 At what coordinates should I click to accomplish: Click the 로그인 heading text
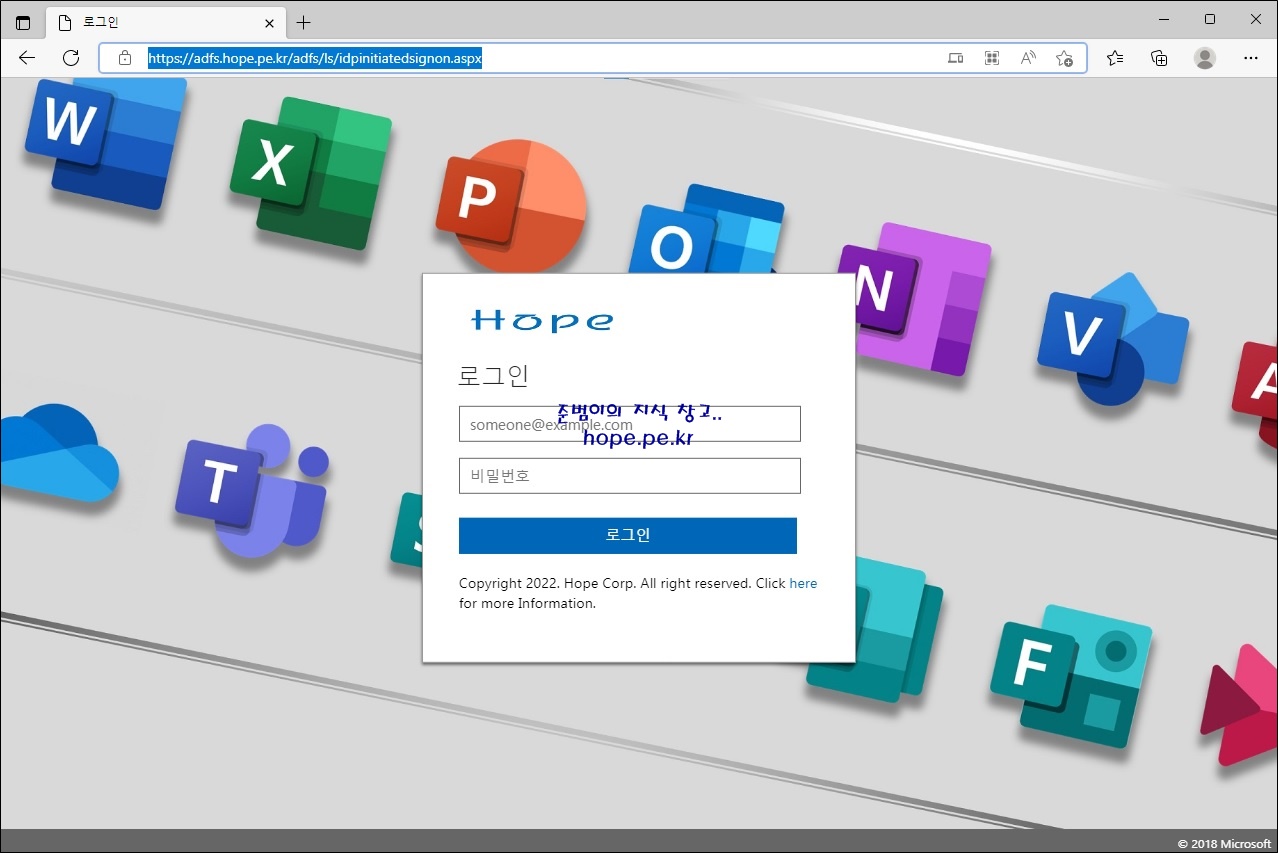(x=493, y=376)
